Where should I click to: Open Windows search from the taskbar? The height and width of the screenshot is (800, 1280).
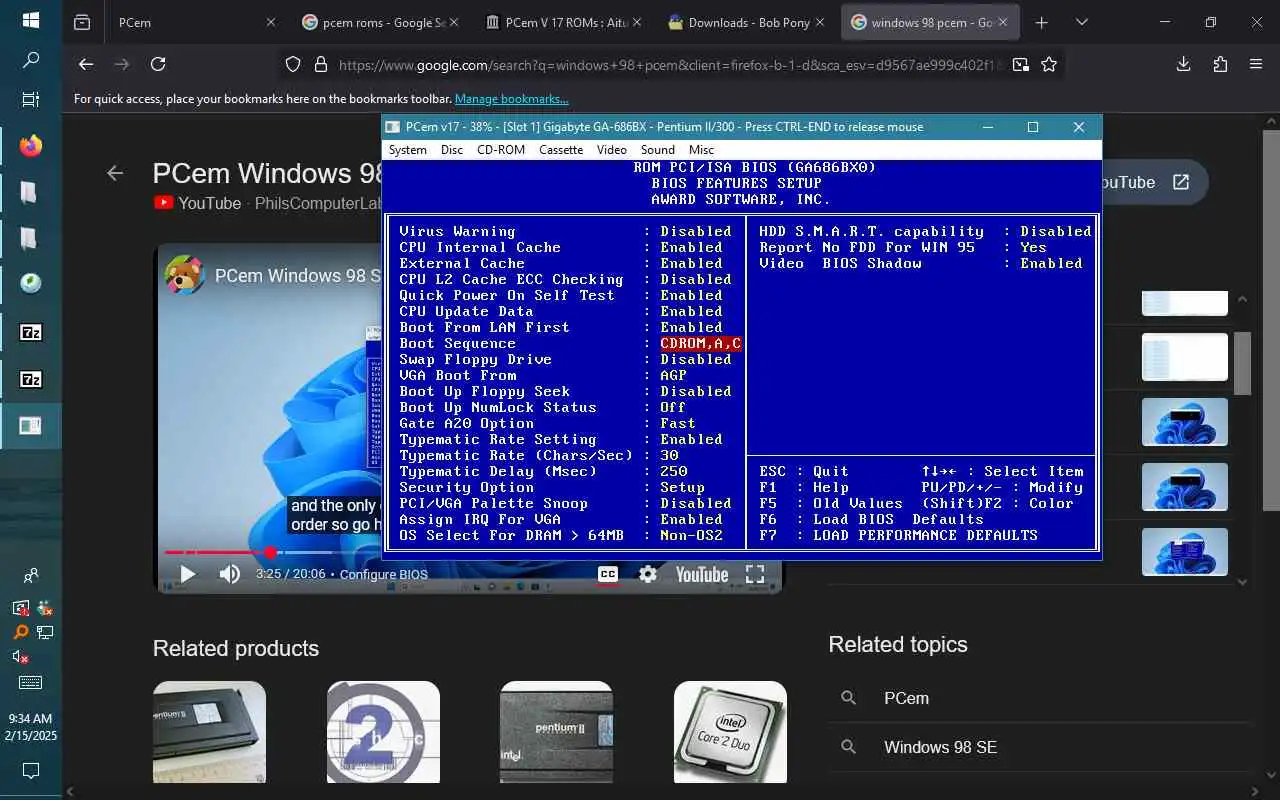click(31, 60)
